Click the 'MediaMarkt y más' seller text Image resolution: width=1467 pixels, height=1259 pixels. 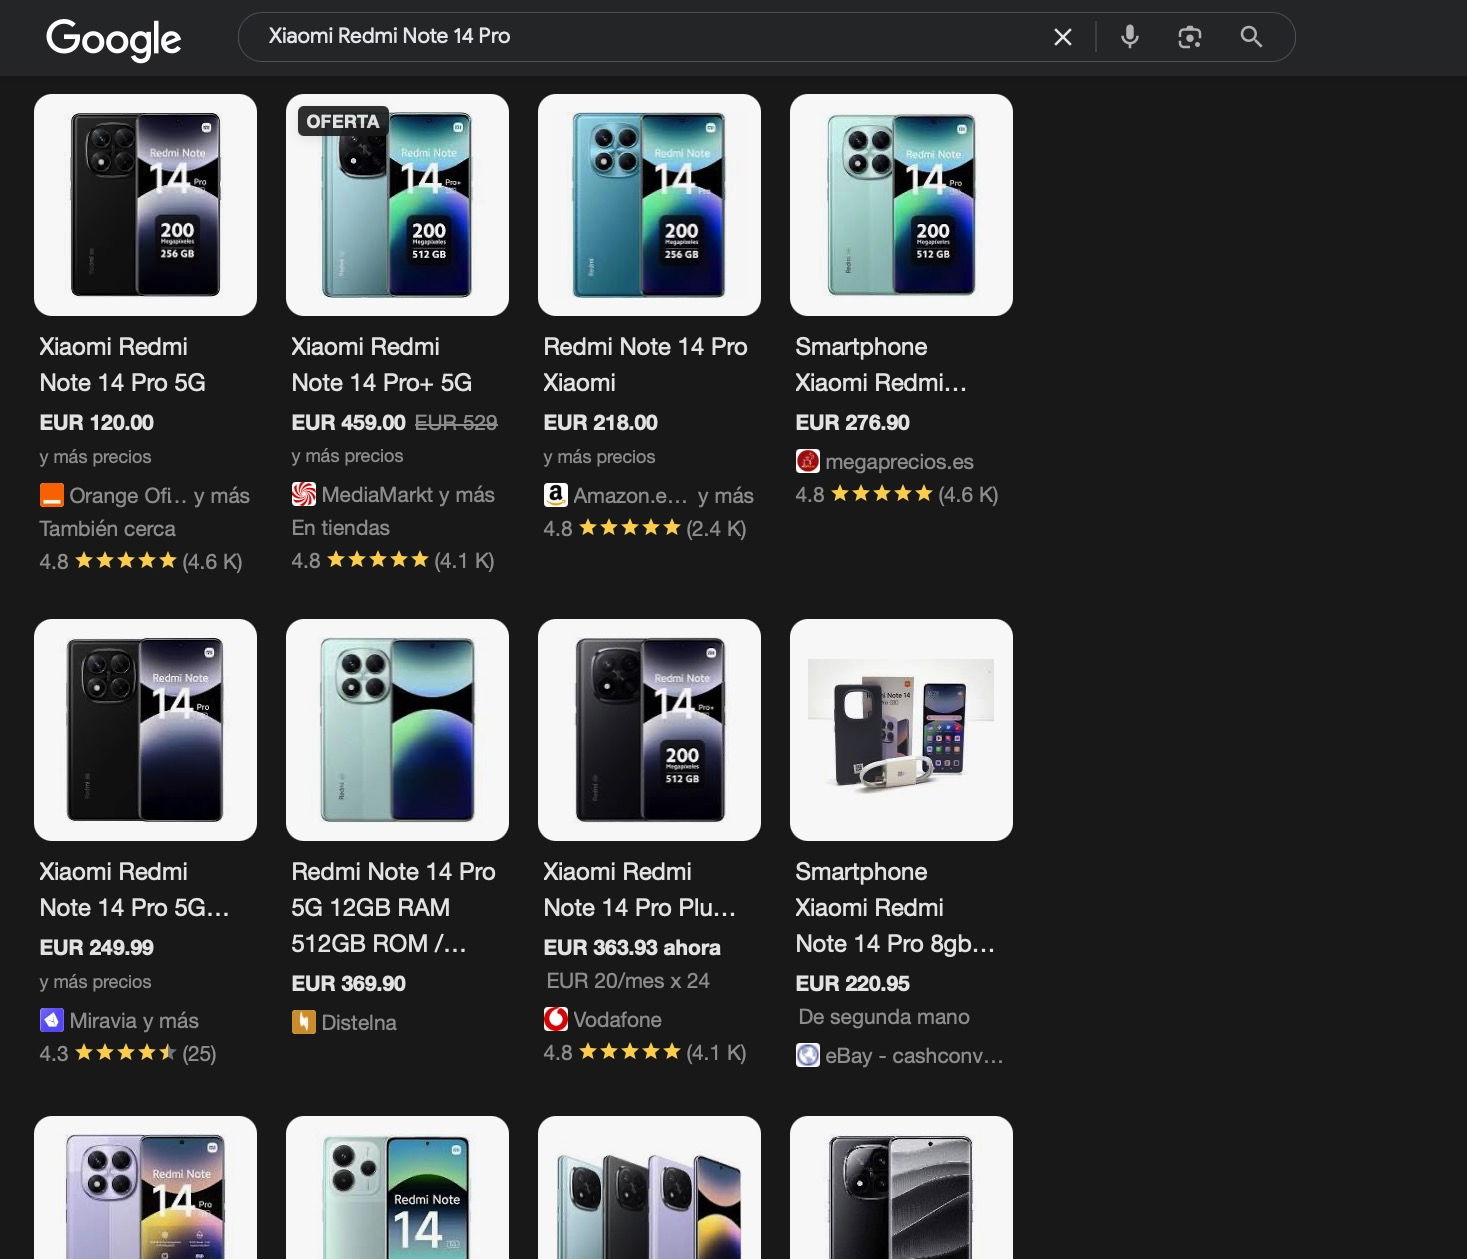coord(408,495)
